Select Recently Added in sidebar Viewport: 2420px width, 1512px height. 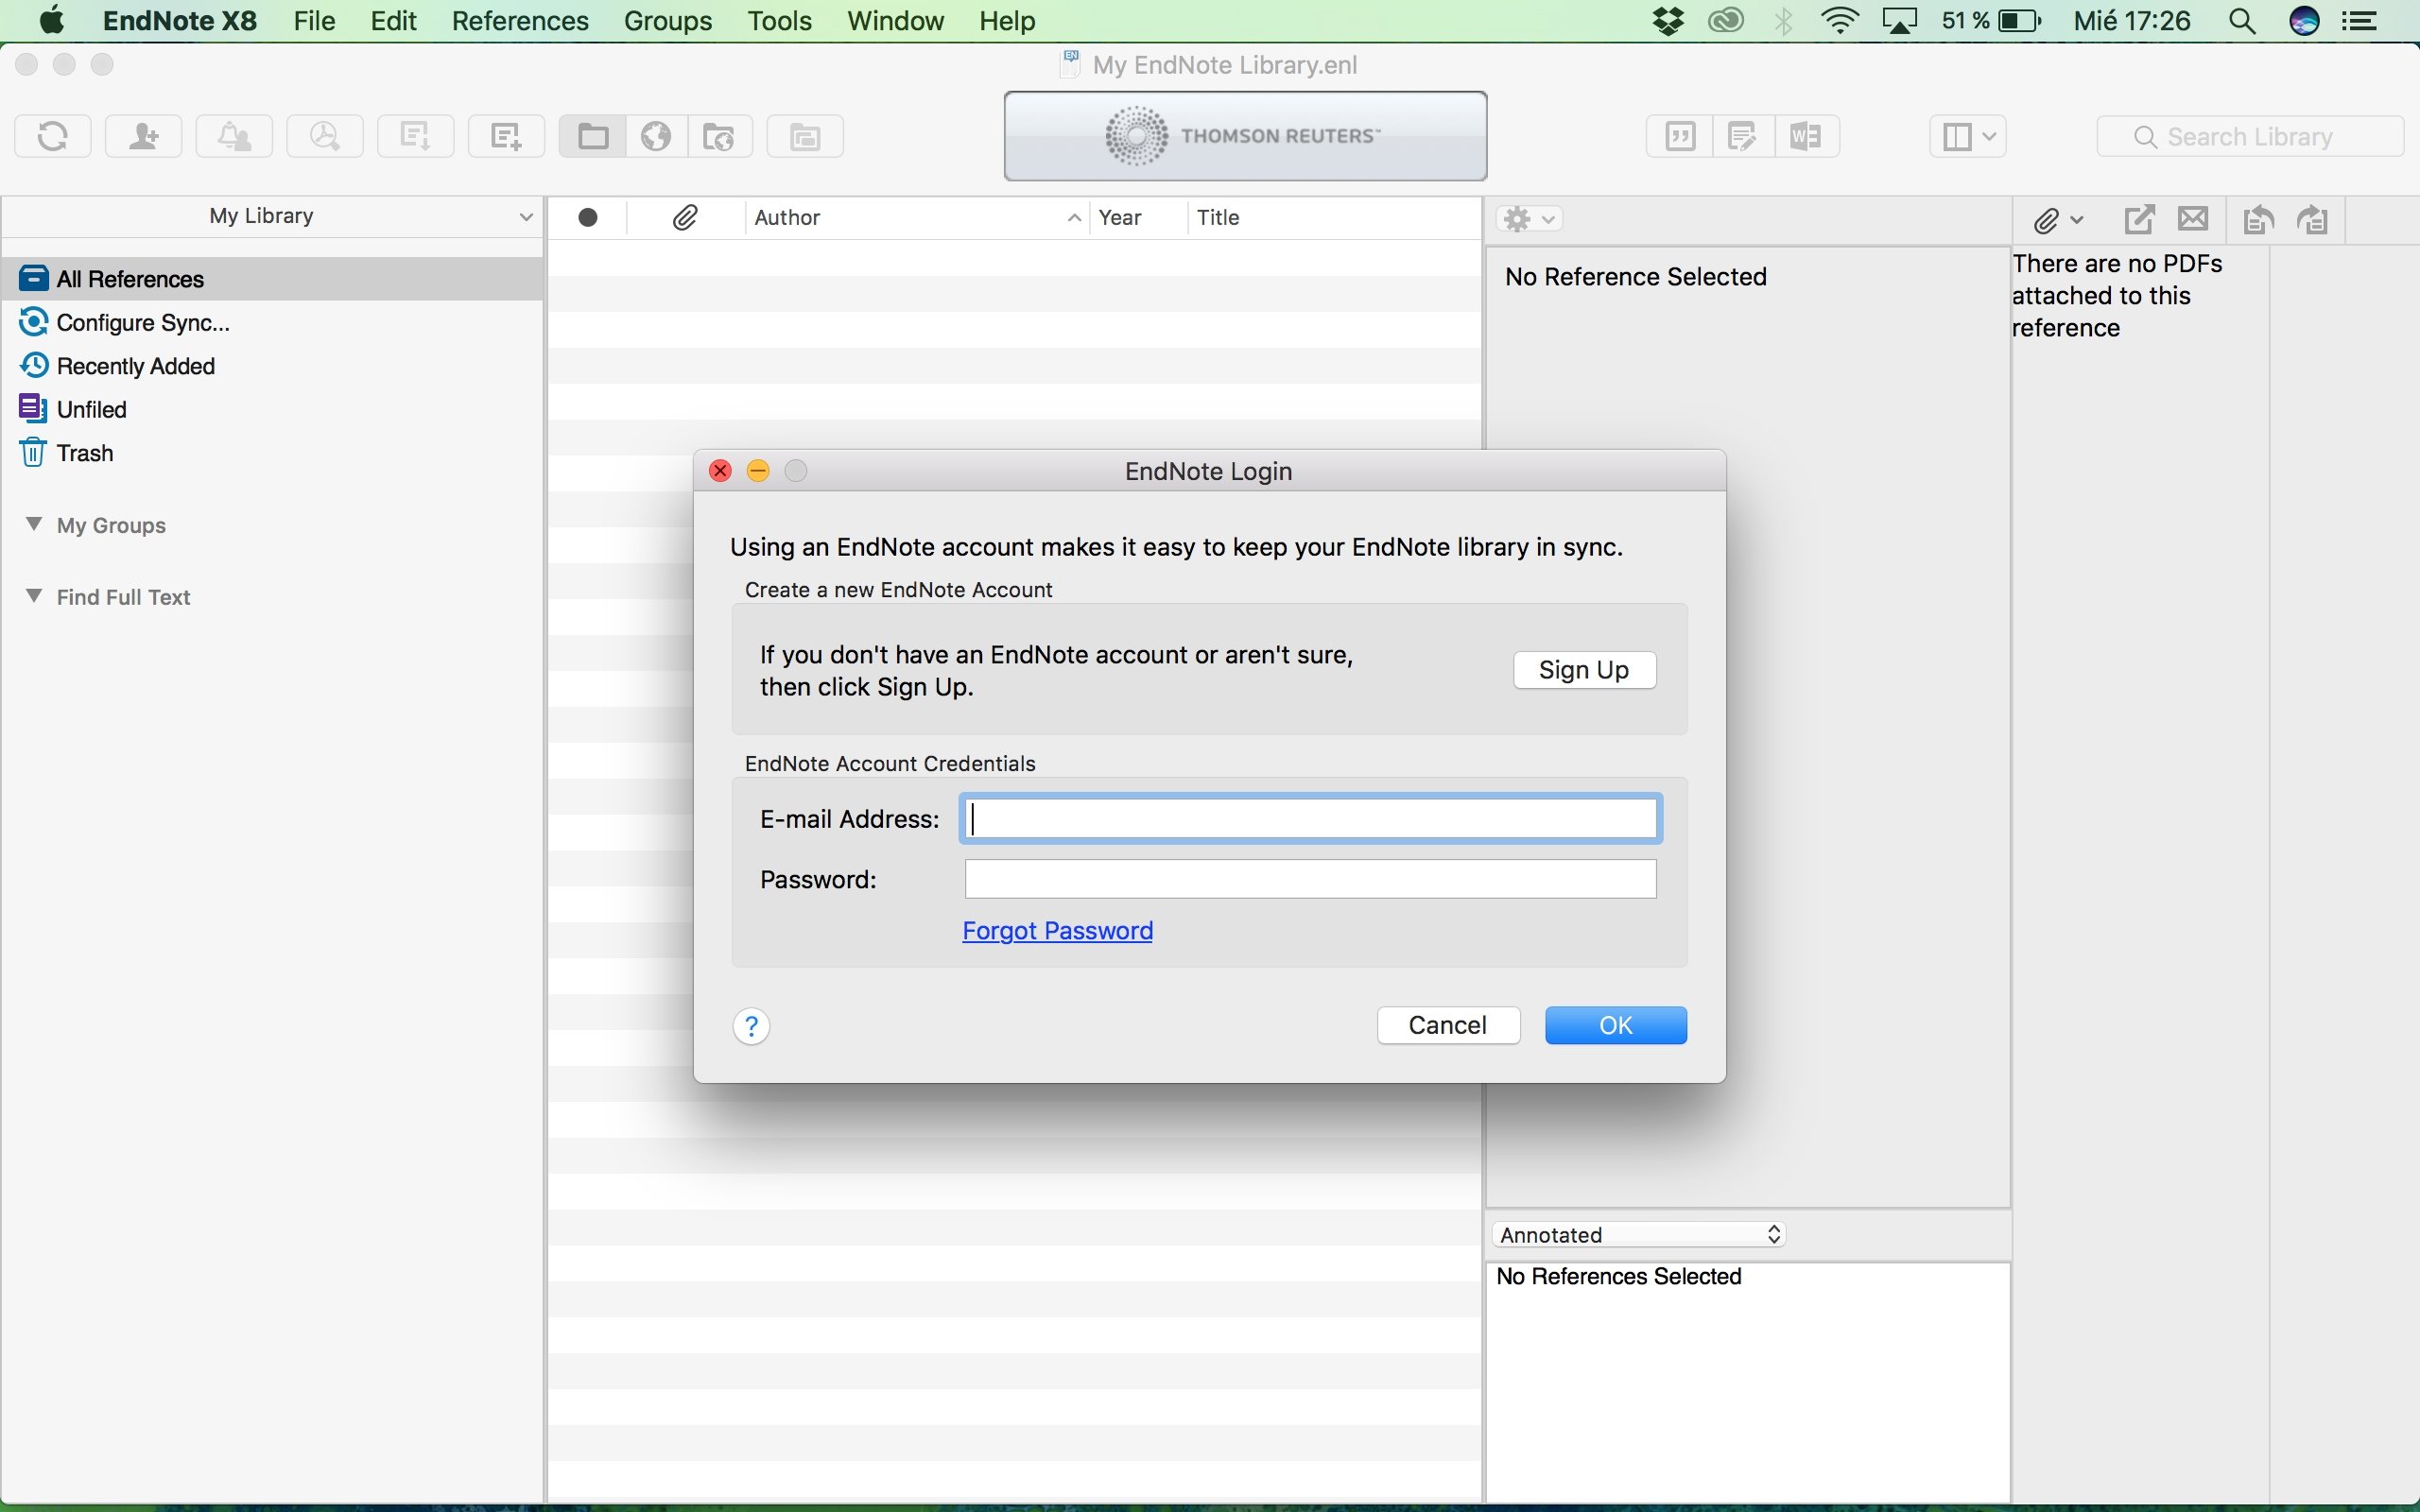[x=134, y=364]
